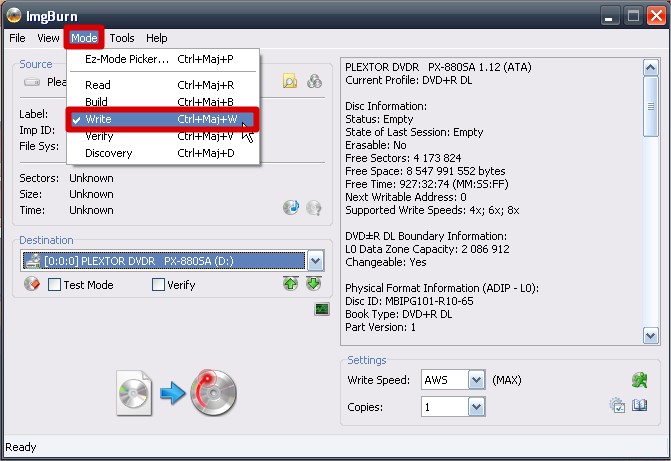Open the Help menu
Viewport: 671px width, 461px height.
click(x=157, y=38)
